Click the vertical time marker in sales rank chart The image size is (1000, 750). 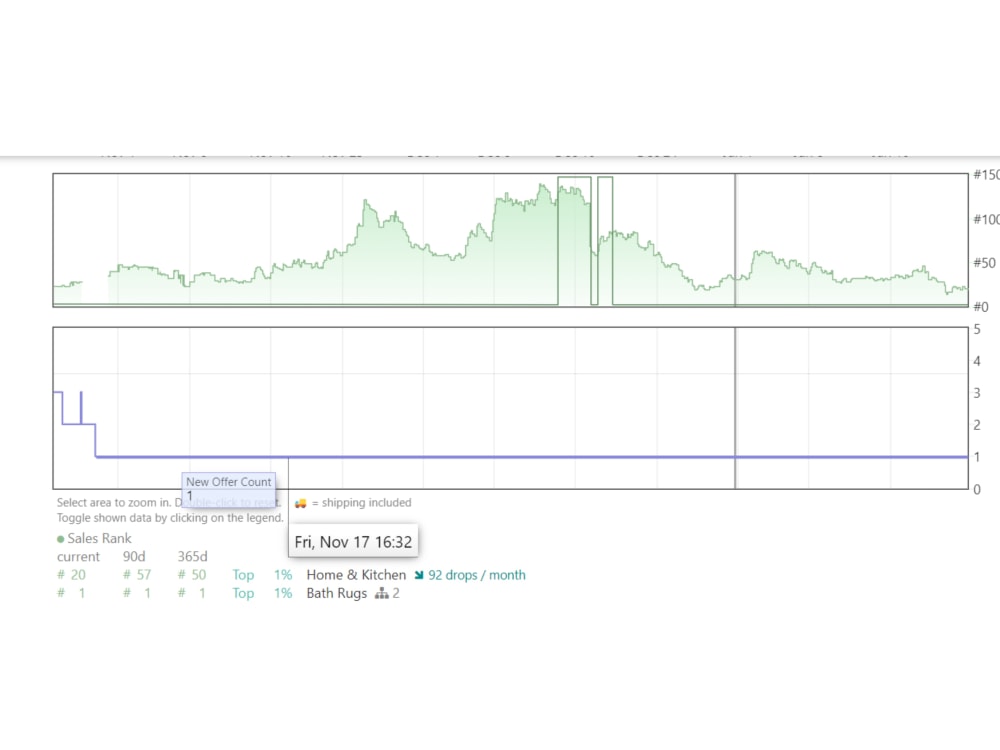(x=735, y=240)
